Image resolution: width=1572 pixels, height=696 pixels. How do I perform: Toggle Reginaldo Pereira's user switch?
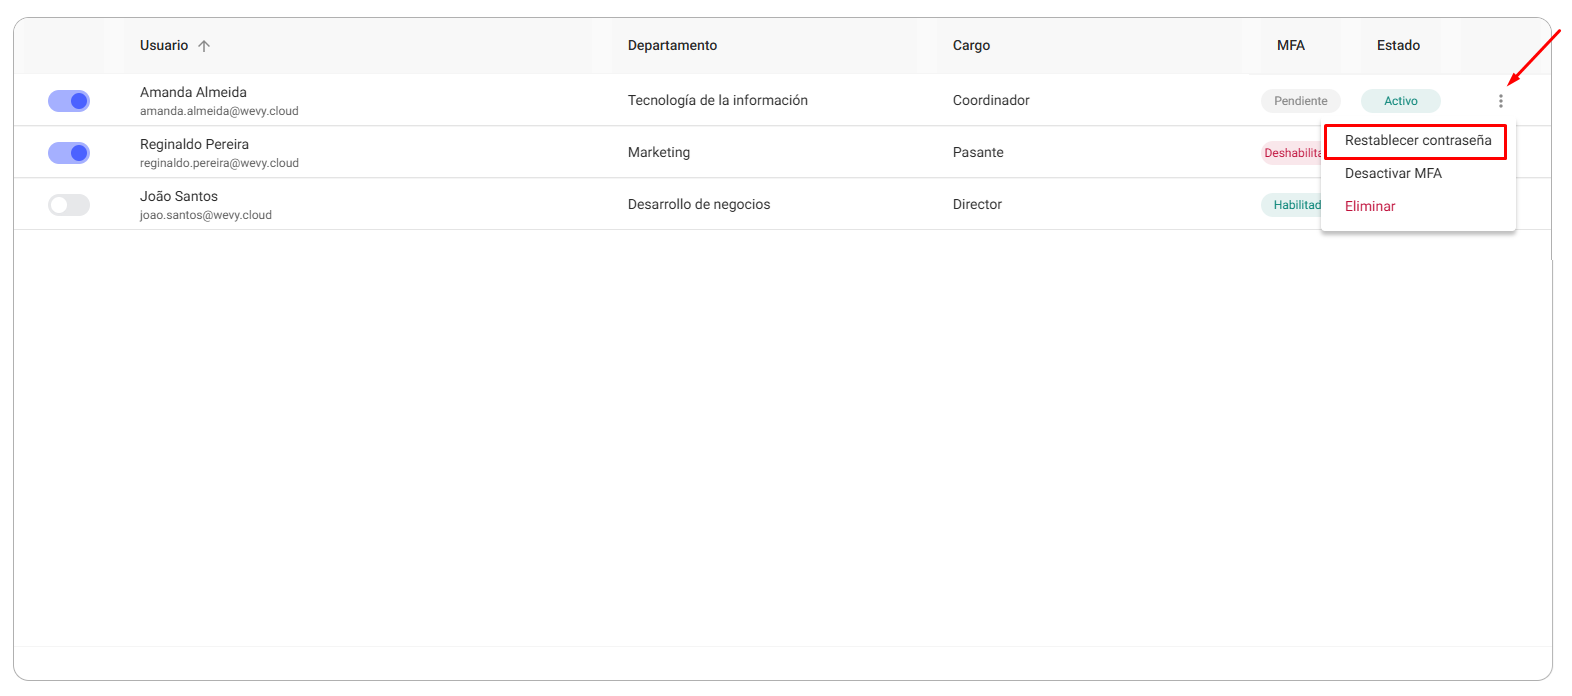[x=69, y=153]
